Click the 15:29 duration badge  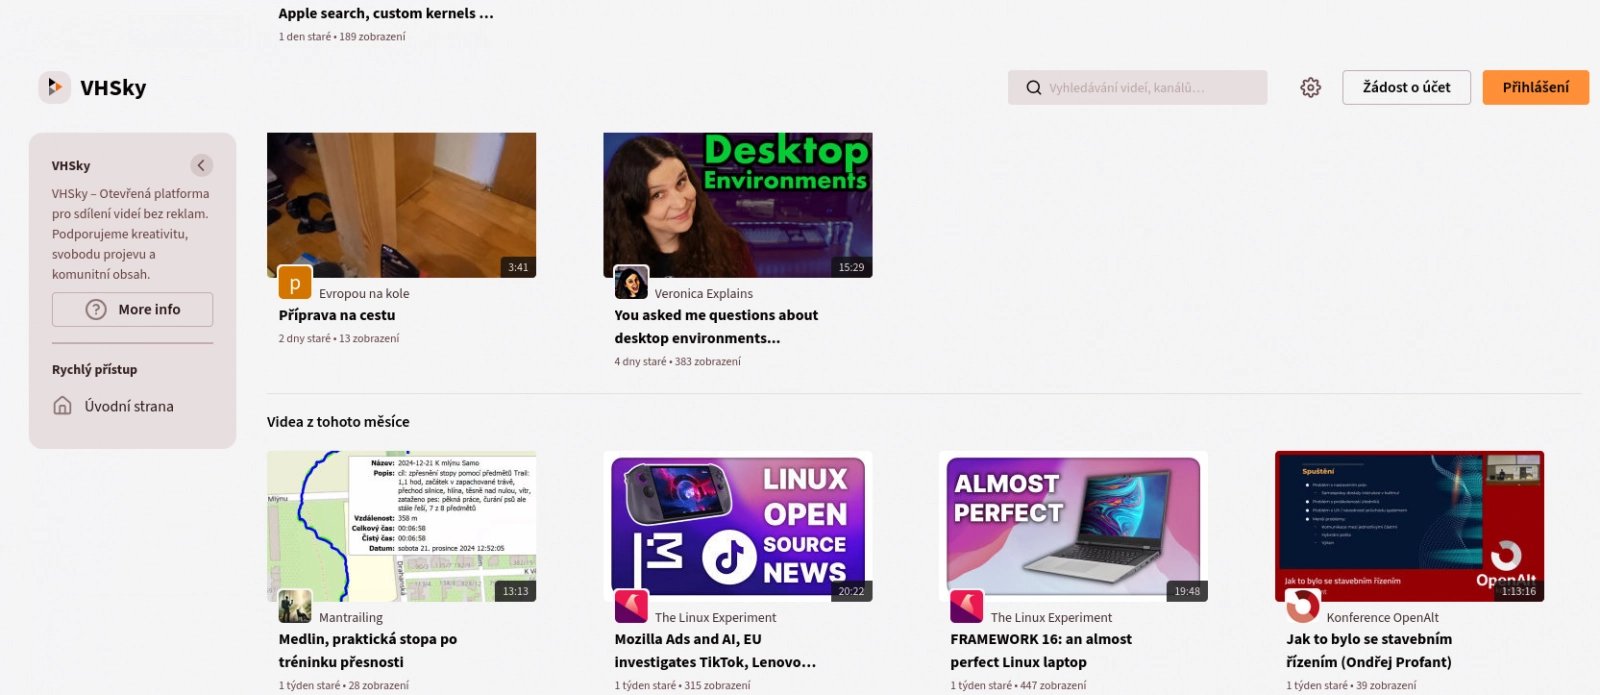pyautogui.click(x=851, y=267)
